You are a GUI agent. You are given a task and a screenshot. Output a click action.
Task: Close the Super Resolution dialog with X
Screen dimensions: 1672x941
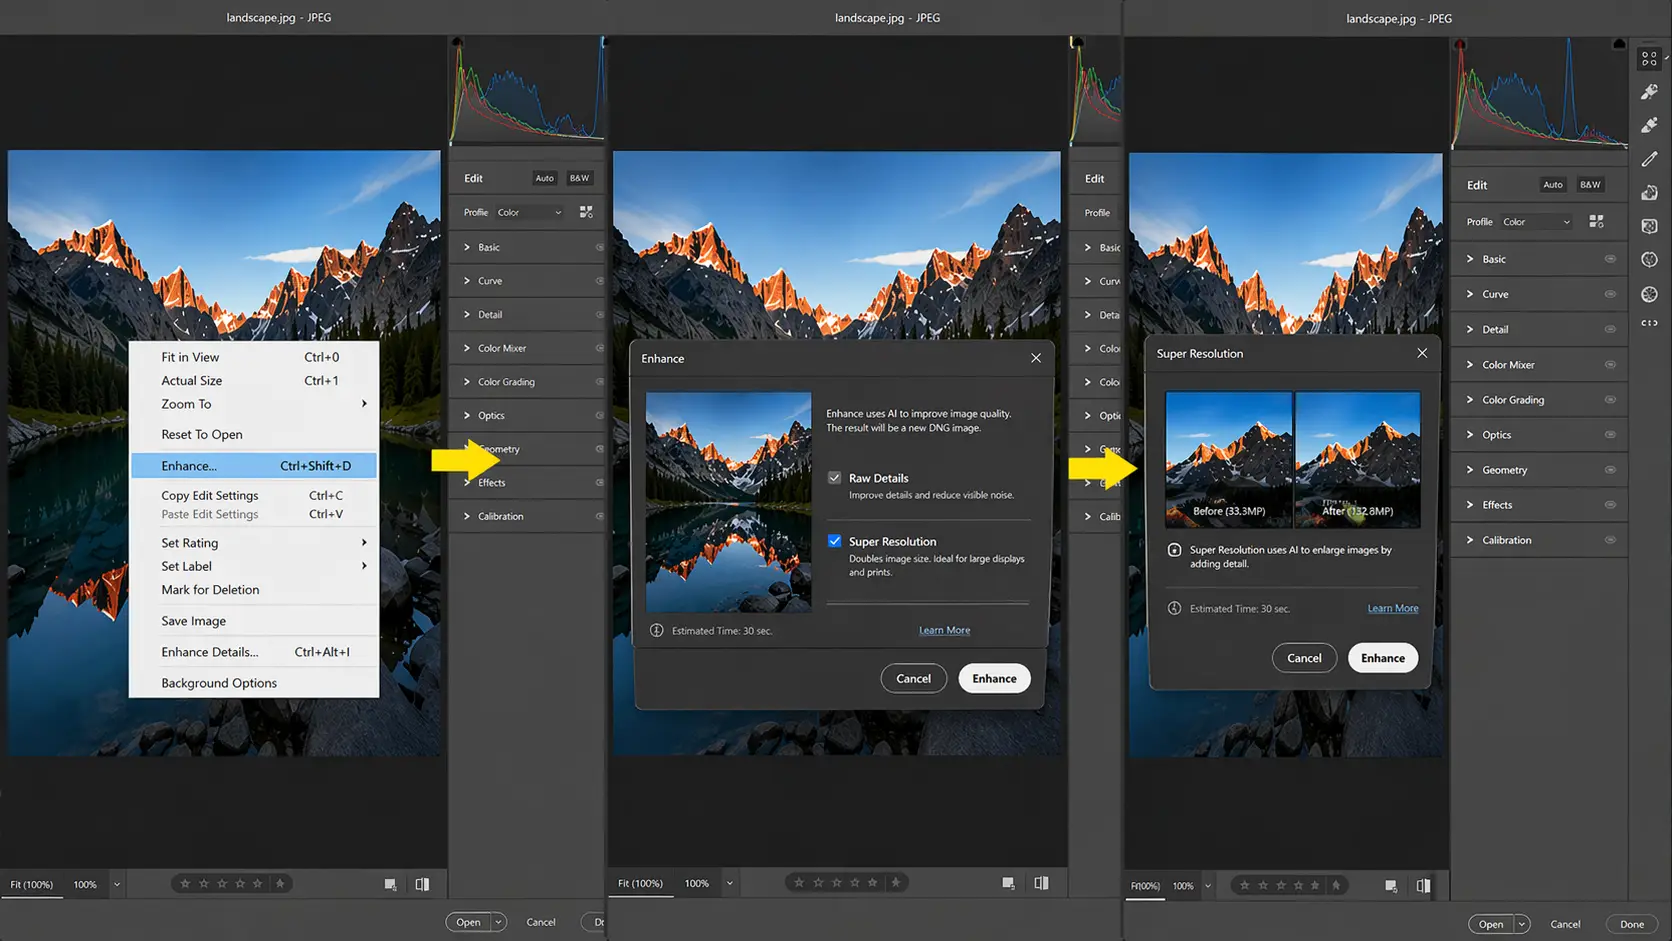pos(1422,353)
